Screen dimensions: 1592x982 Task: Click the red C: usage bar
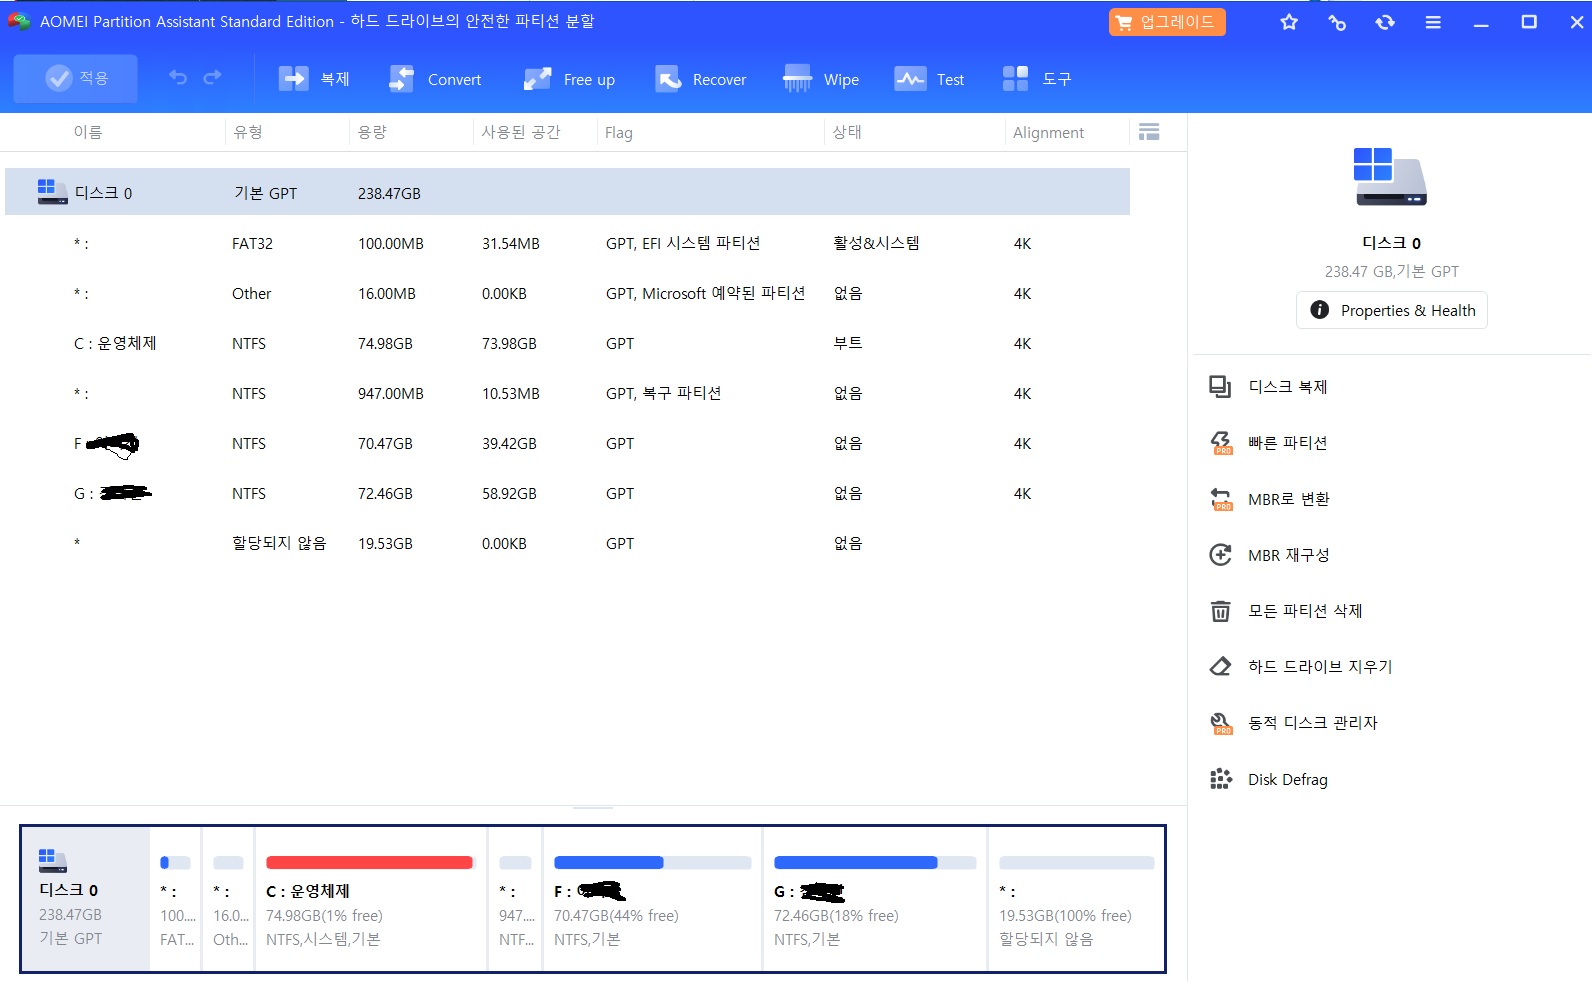pos(369,862)
